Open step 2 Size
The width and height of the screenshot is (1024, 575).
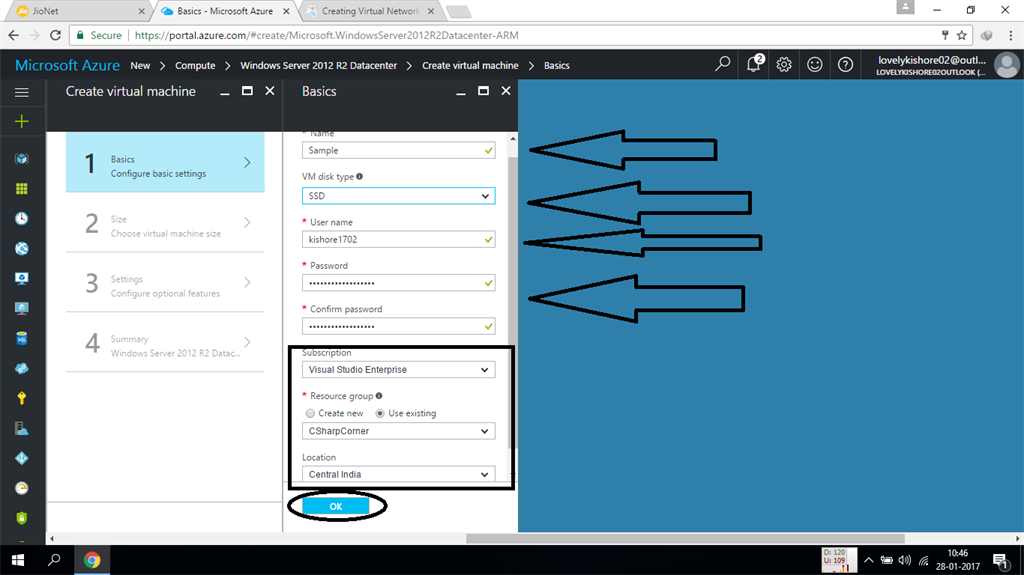pos(165,222)
